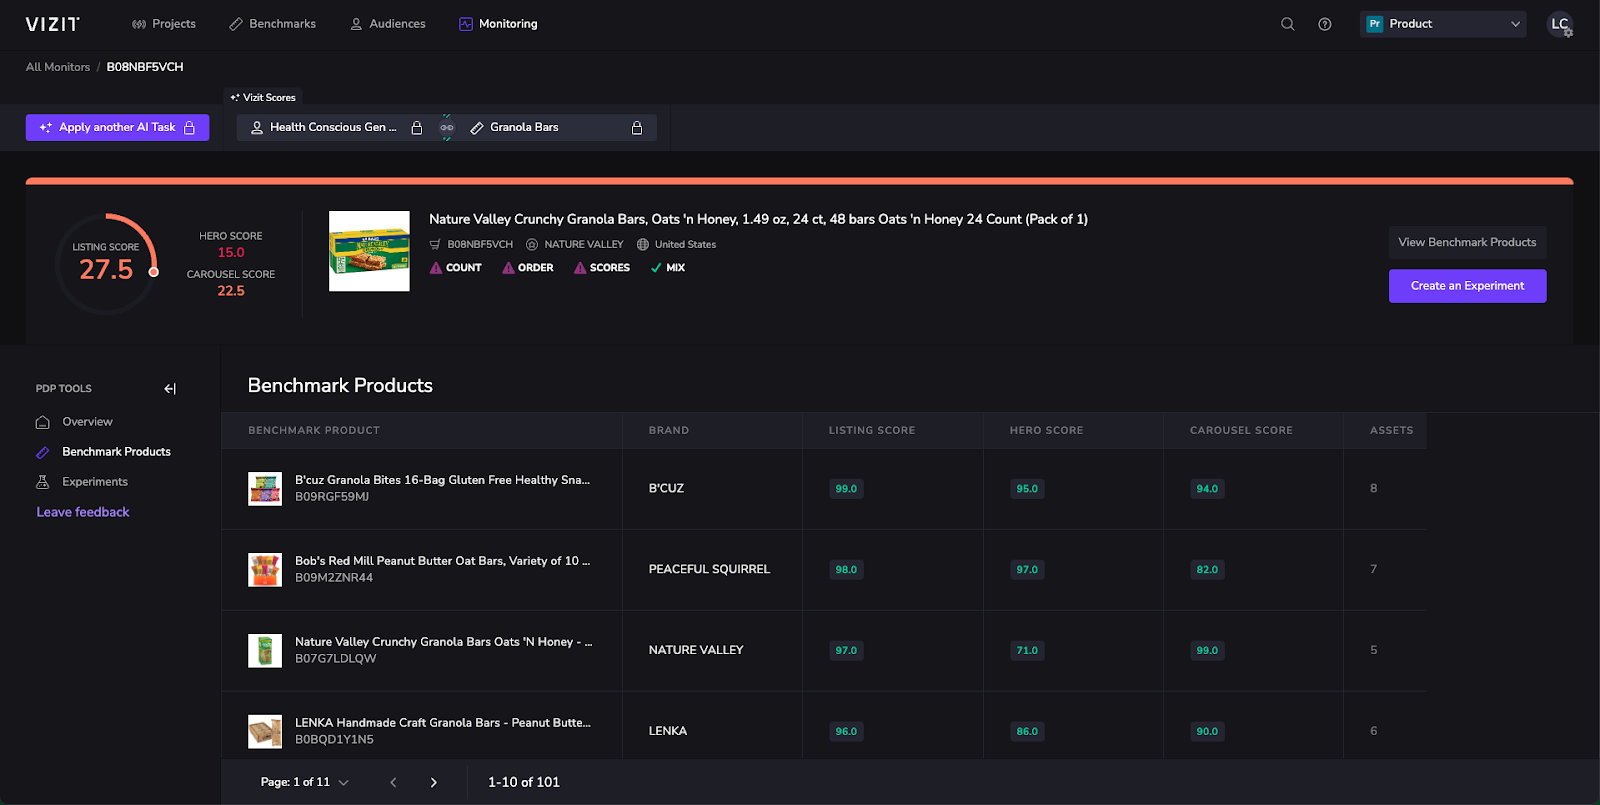Open the help question mark icon
This screenshot has height=805, width=1600.
pyautogui.click(x=1325, y=24)
